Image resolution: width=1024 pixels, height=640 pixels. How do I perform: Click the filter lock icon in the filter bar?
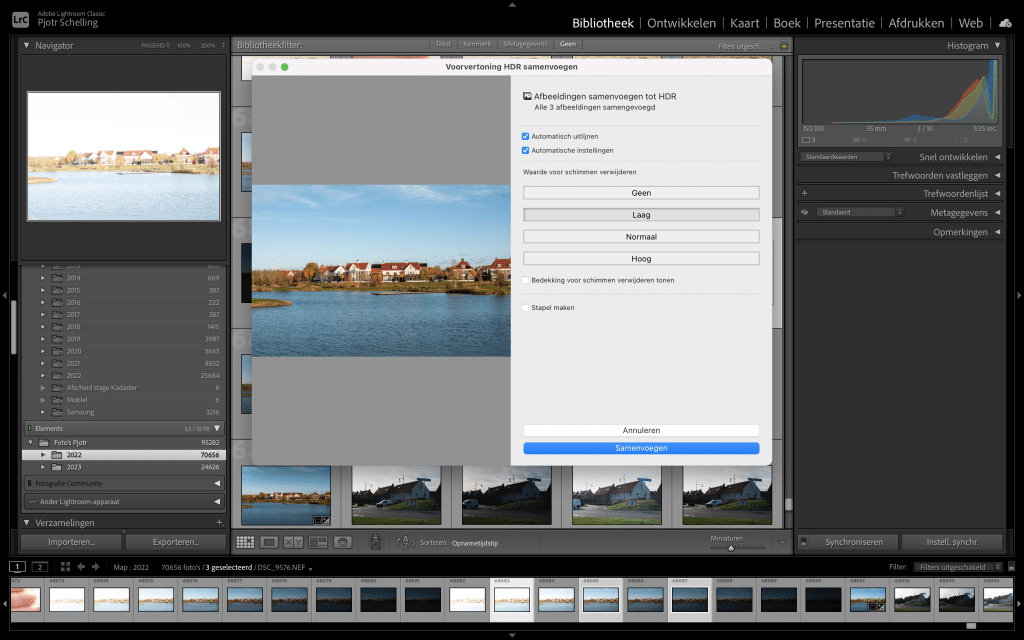click(784, 45)
